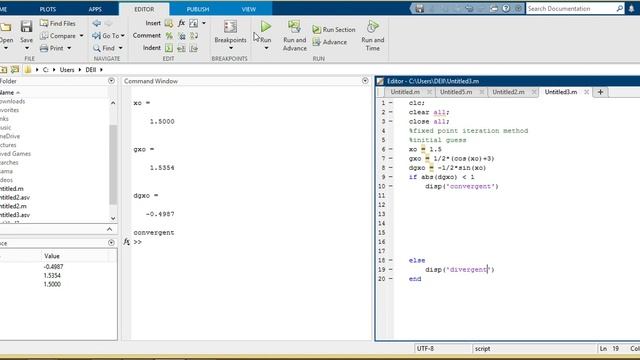Toggle breakpoint dash on editor line 9
Screen dimensions: 640x360
391,177
